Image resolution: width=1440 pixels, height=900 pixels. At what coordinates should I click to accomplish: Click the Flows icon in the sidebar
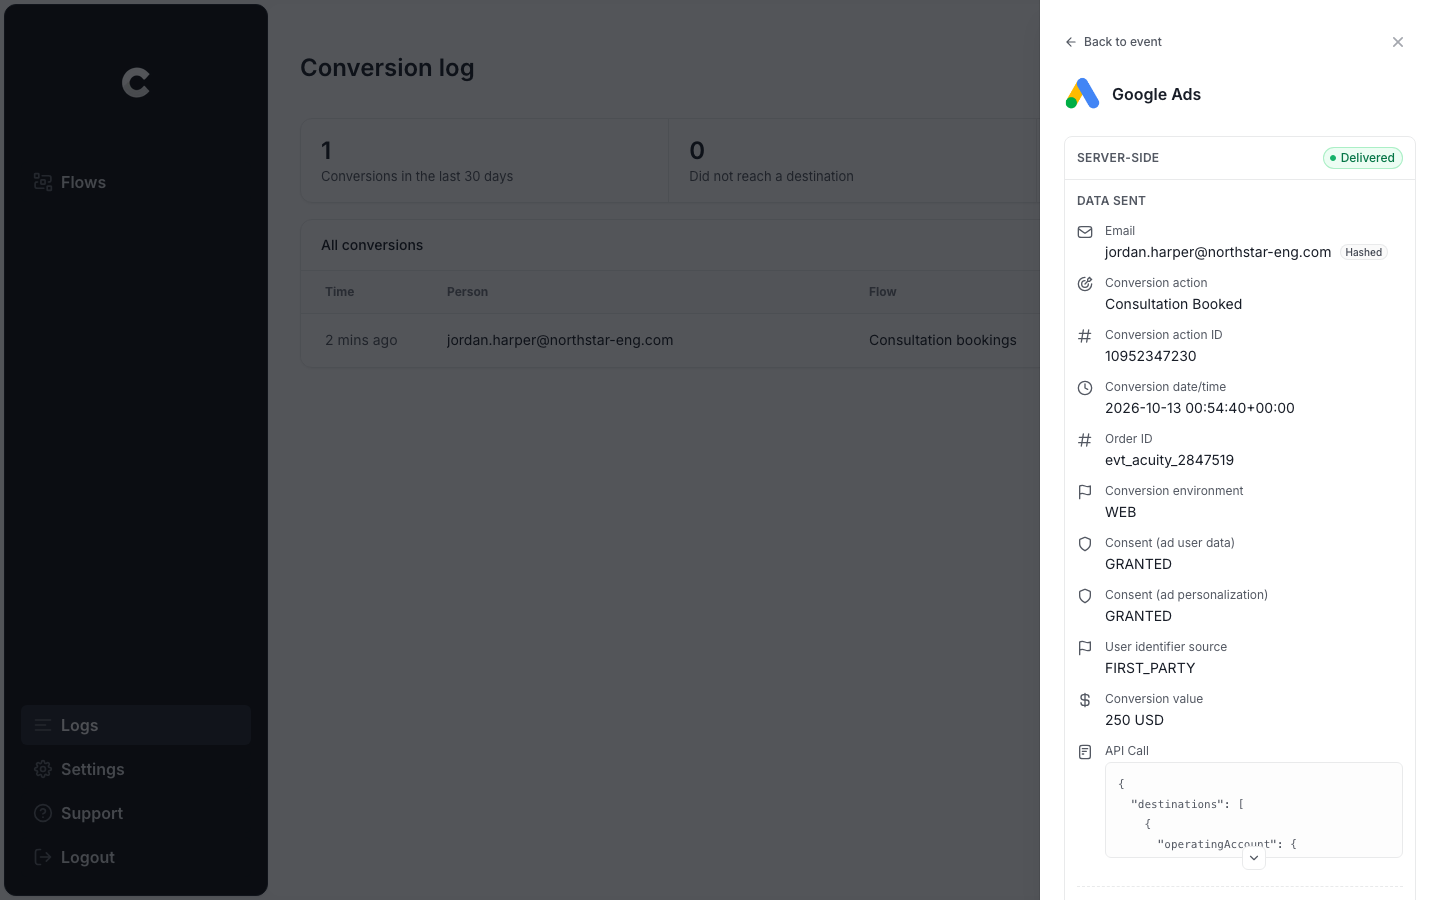[x=43, y=182]
